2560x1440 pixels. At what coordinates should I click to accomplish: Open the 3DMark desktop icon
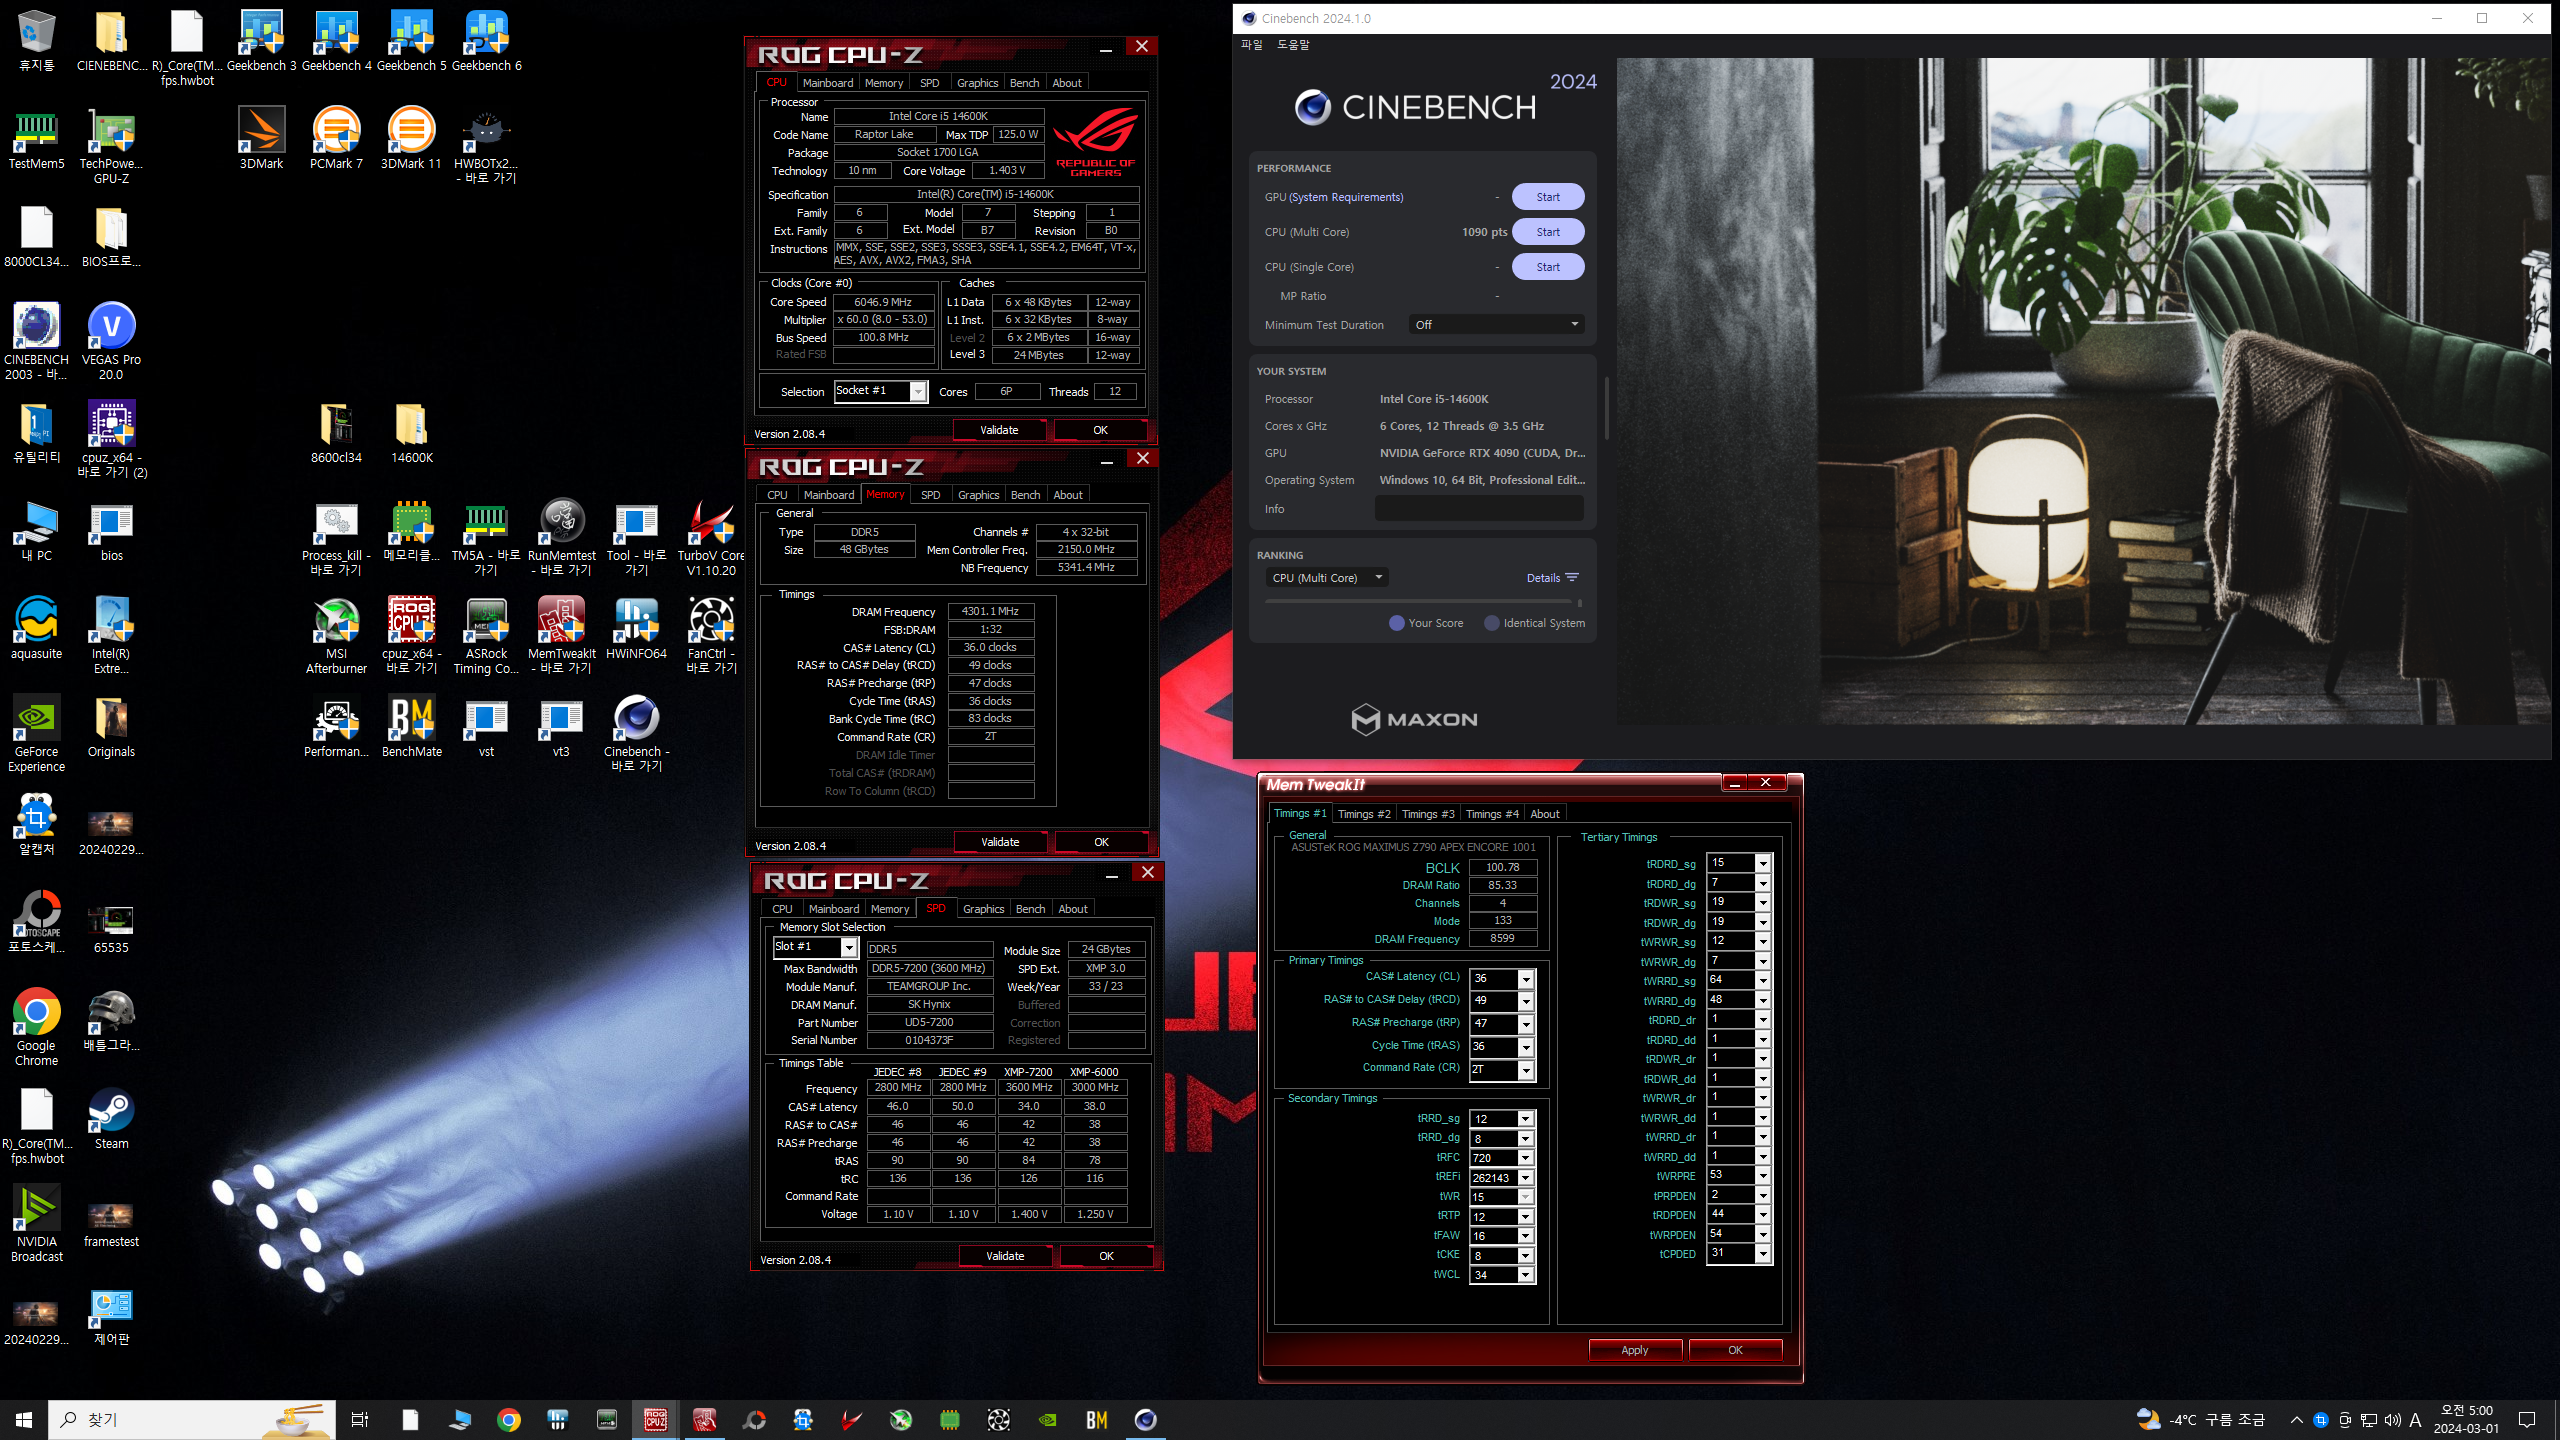coord(261,139)
